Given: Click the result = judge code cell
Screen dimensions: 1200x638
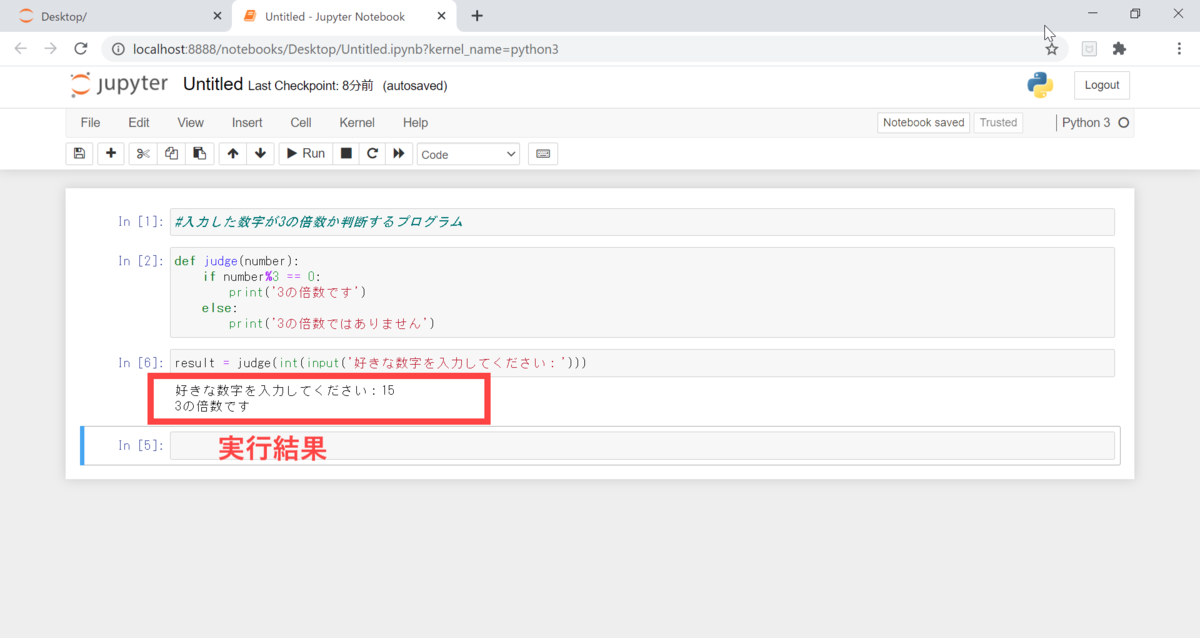Looking at the screenshot, I should click(642, 362).
